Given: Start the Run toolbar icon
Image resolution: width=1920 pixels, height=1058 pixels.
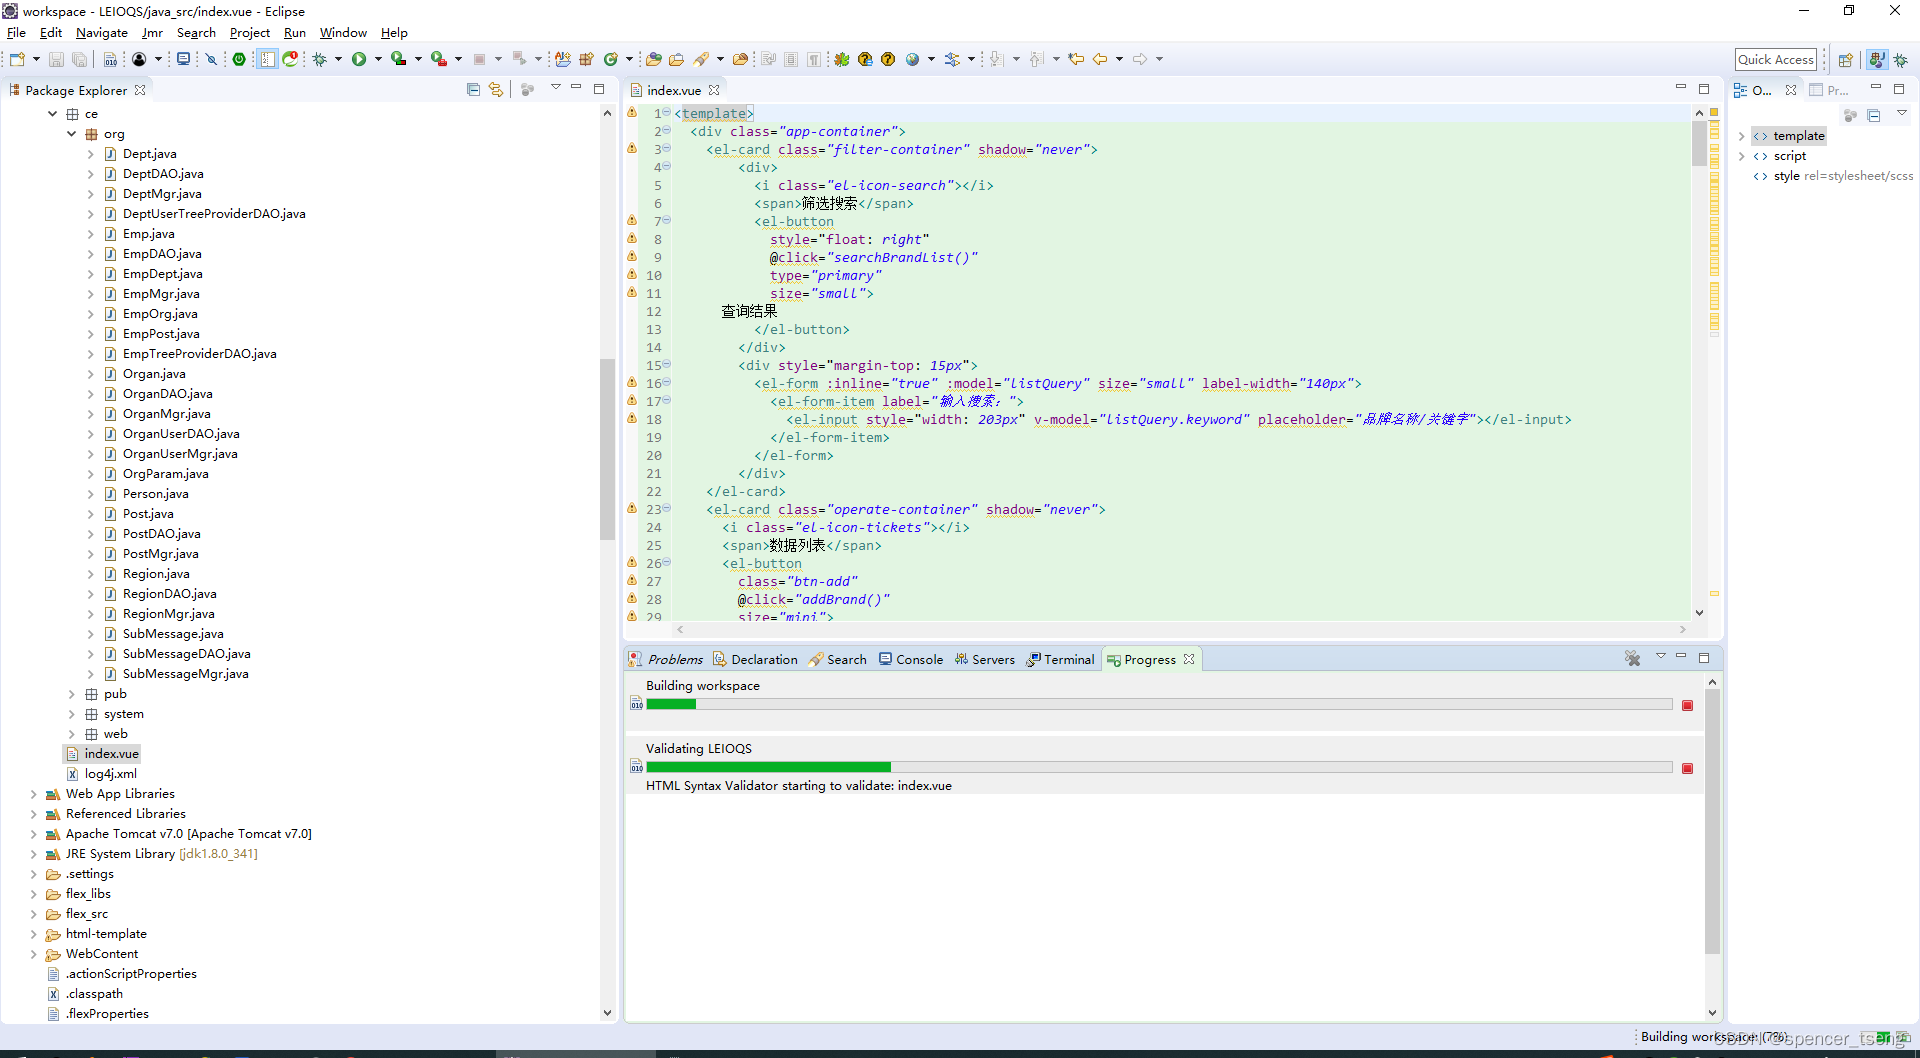Looking at the screenshot, I should pyautogui.click(x=361, y=59).
